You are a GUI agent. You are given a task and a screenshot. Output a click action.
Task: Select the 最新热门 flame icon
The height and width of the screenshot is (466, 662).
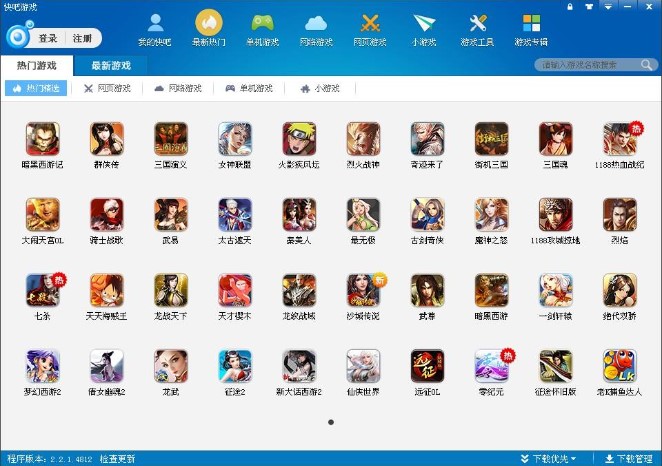[x=209, y=23]
